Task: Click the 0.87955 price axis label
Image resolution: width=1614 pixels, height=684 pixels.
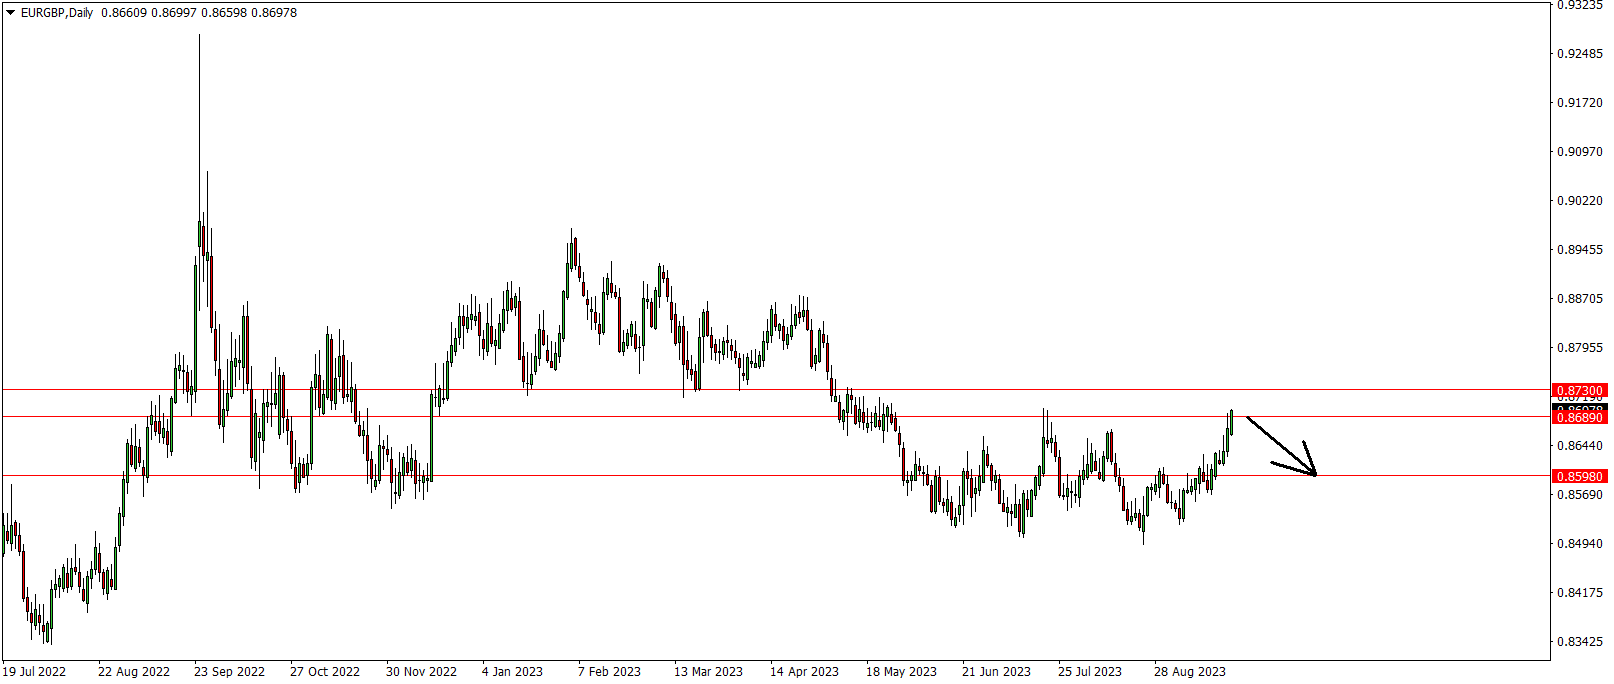Action: [x=1580, y=347]
